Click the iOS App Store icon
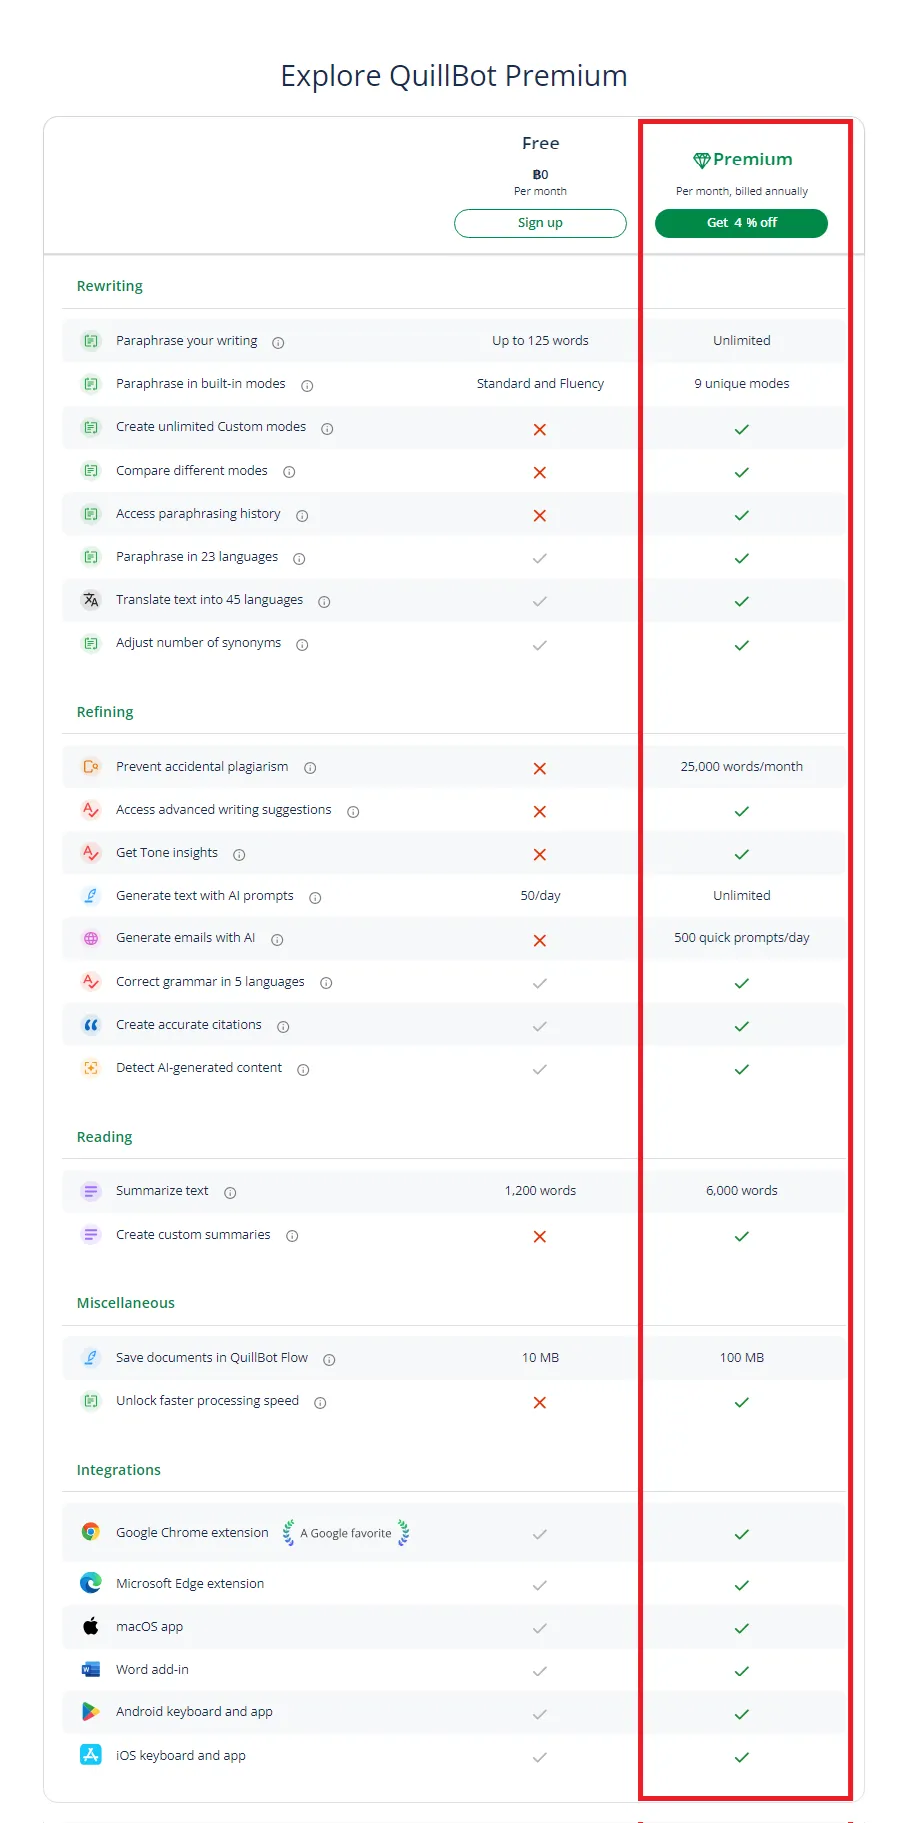 [91, 1755]
